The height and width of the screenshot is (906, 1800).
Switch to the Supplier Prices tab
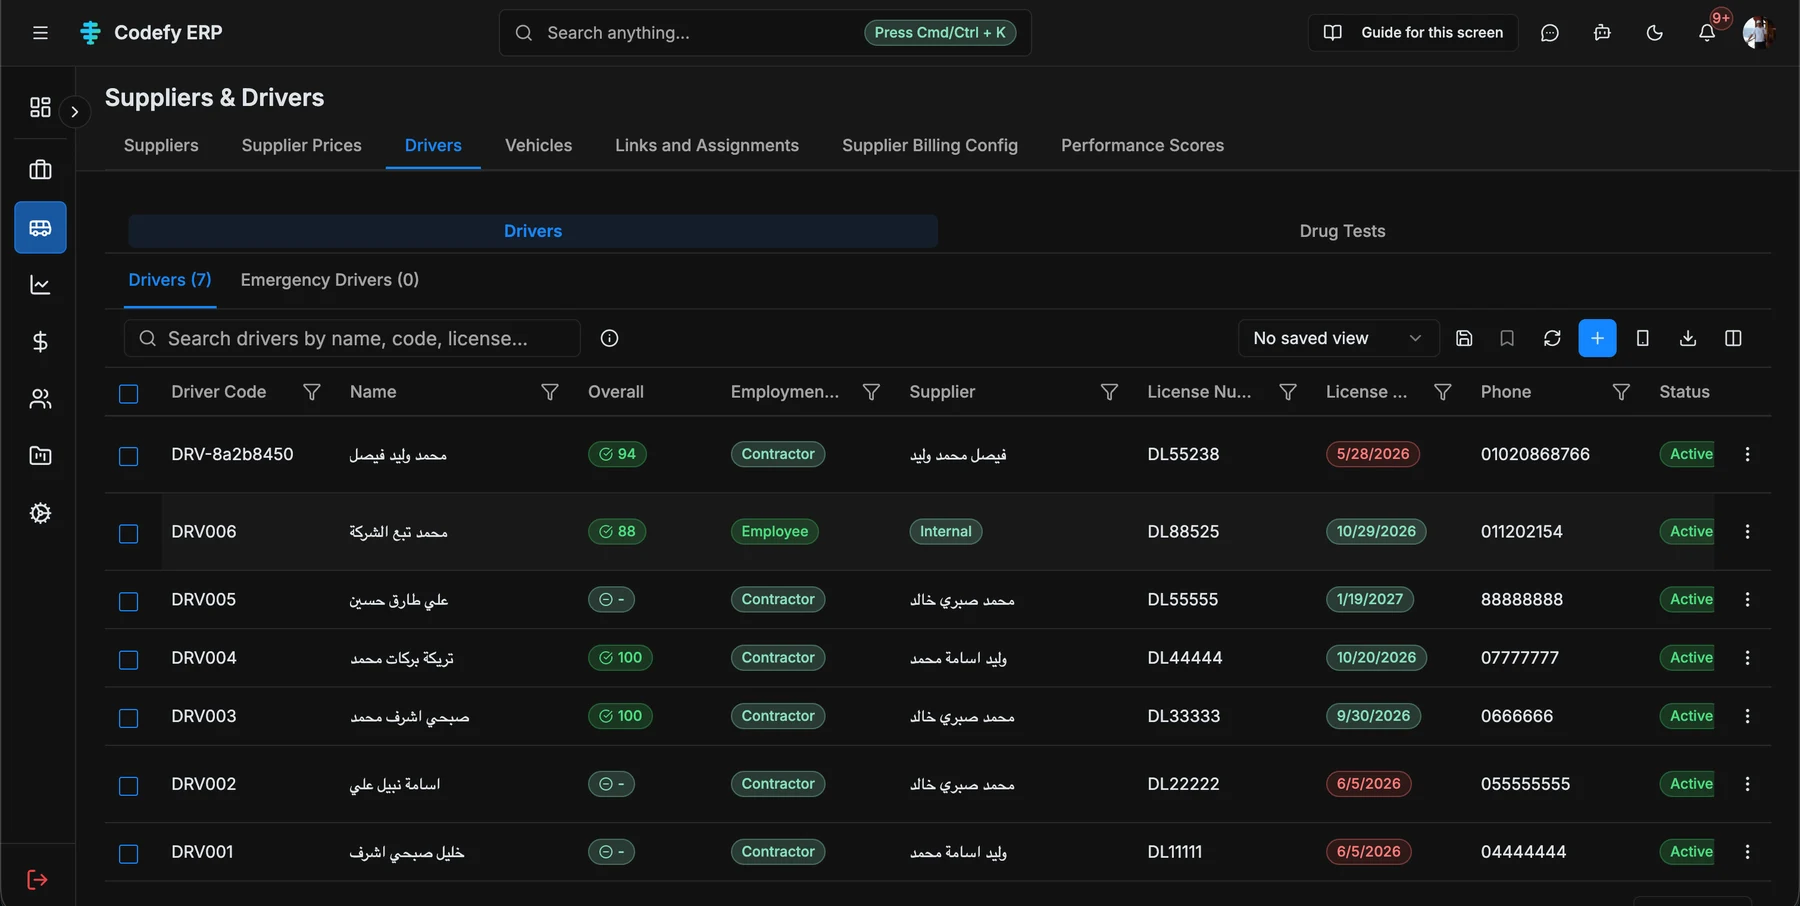point(301,146)
